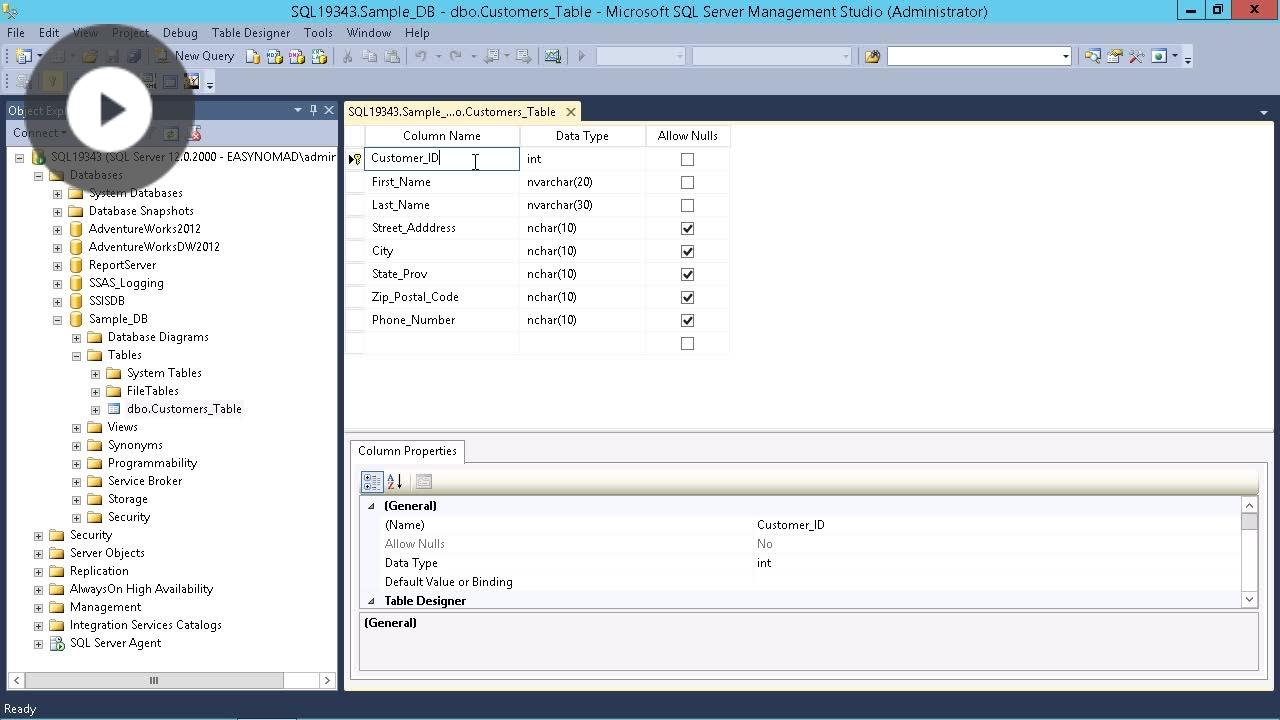Click the Categorized view icon in Column Properties
The image size is (1280, 720).
[x=372, y=481]
